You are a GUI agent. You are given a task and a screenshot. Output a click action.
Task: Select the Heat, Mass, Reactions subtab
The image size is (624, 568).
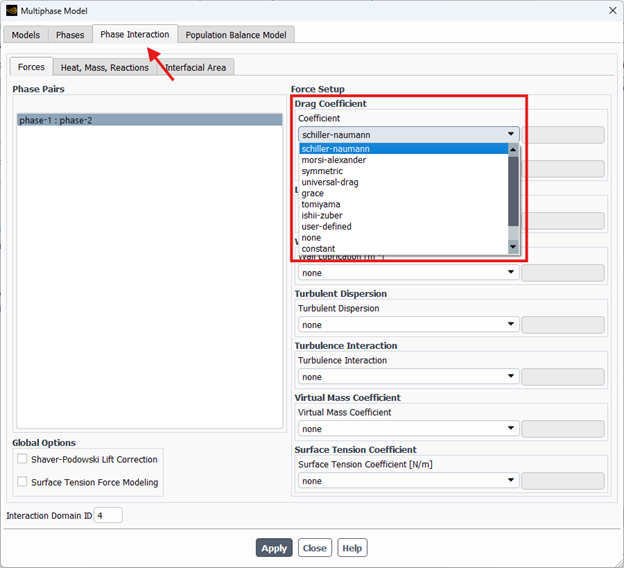104,67
